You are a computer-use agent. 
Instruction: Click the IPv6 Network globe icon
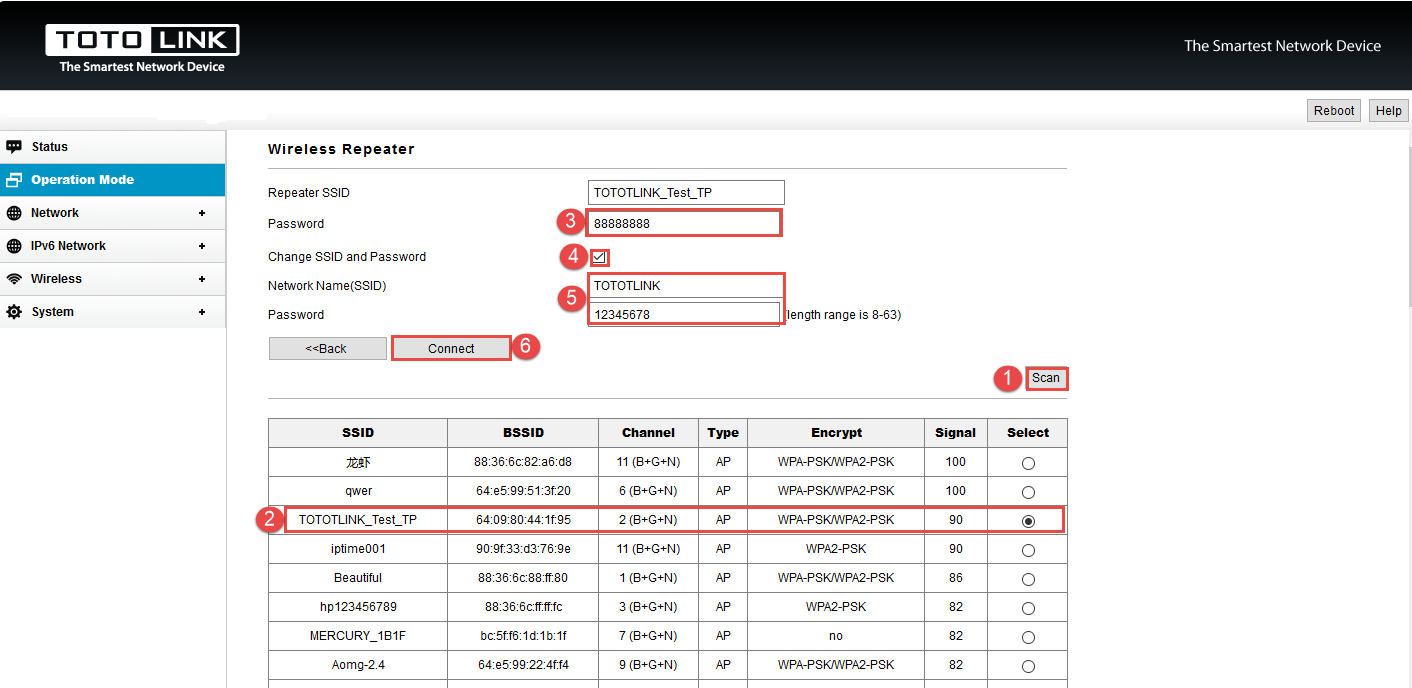tap(14, 246)
